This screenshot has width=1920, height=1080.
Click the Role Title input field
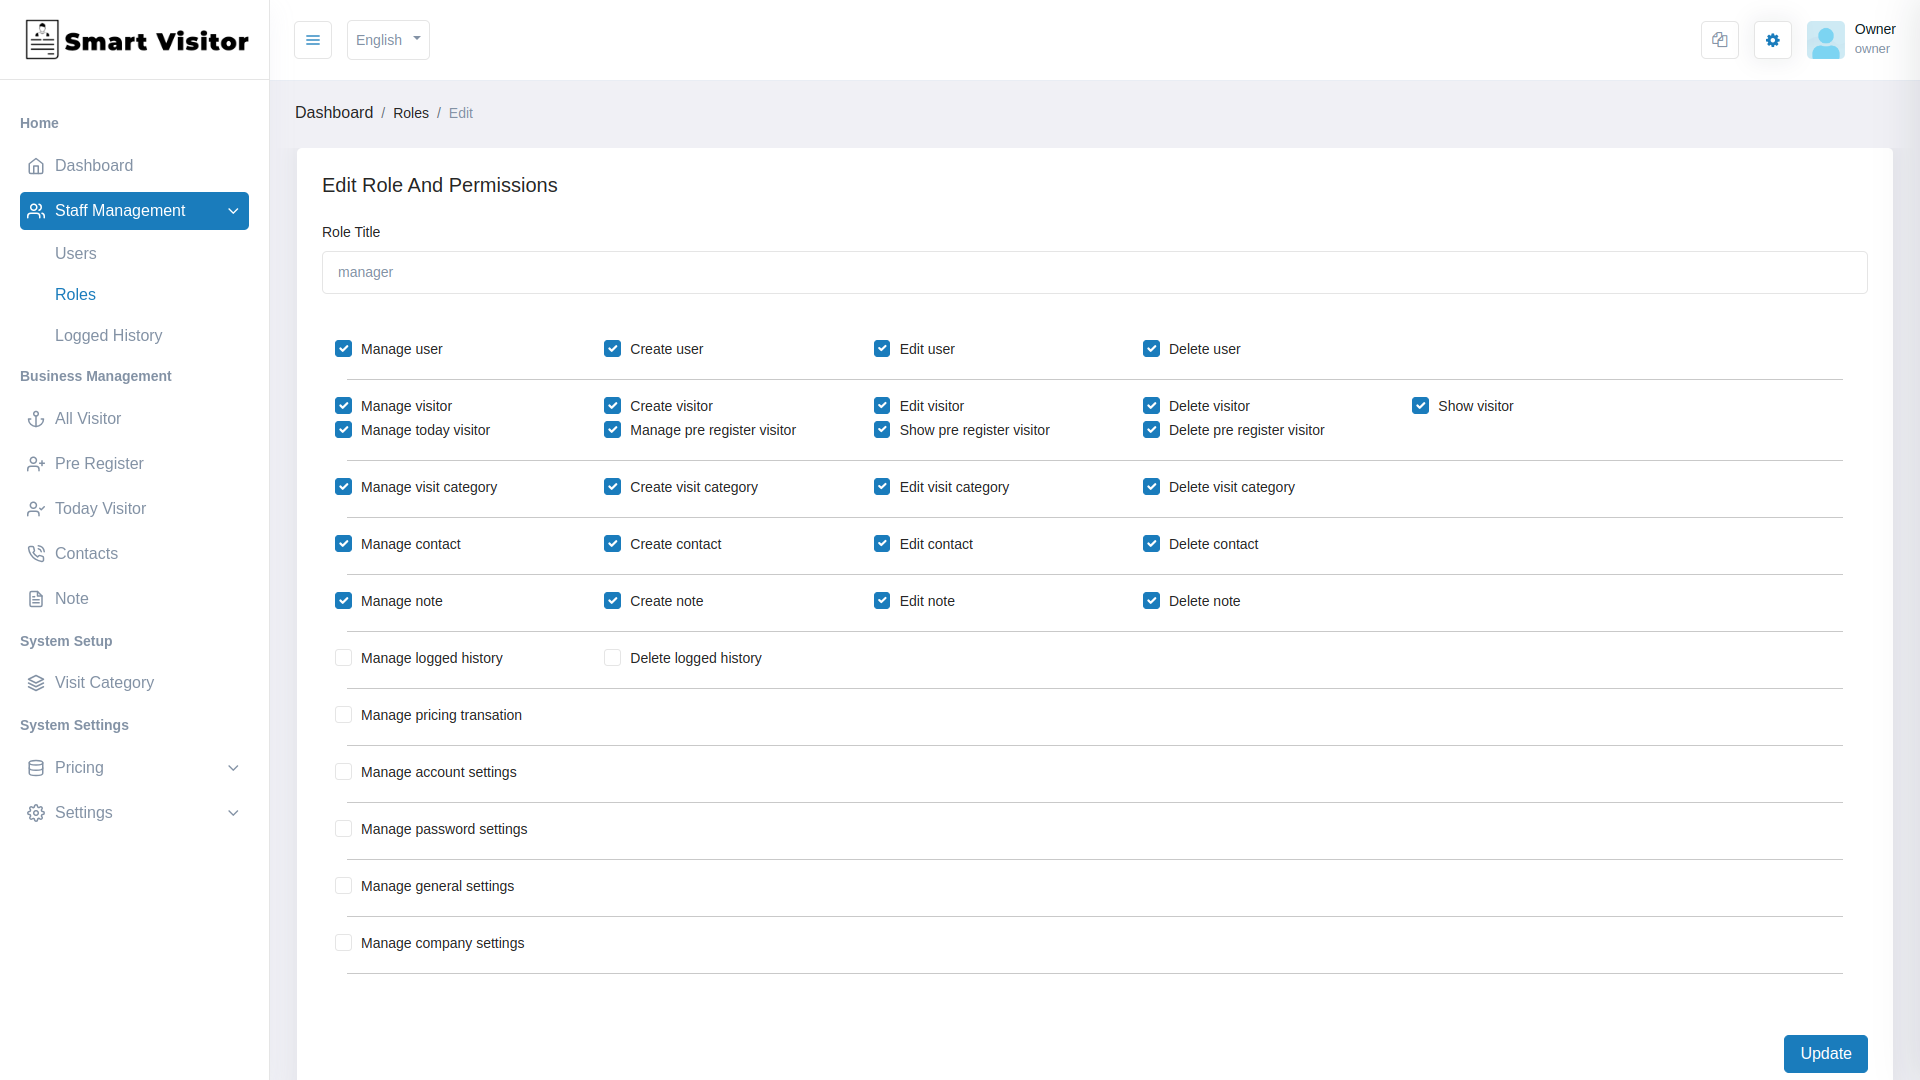pyautogui.click(x=1095, y=272)
